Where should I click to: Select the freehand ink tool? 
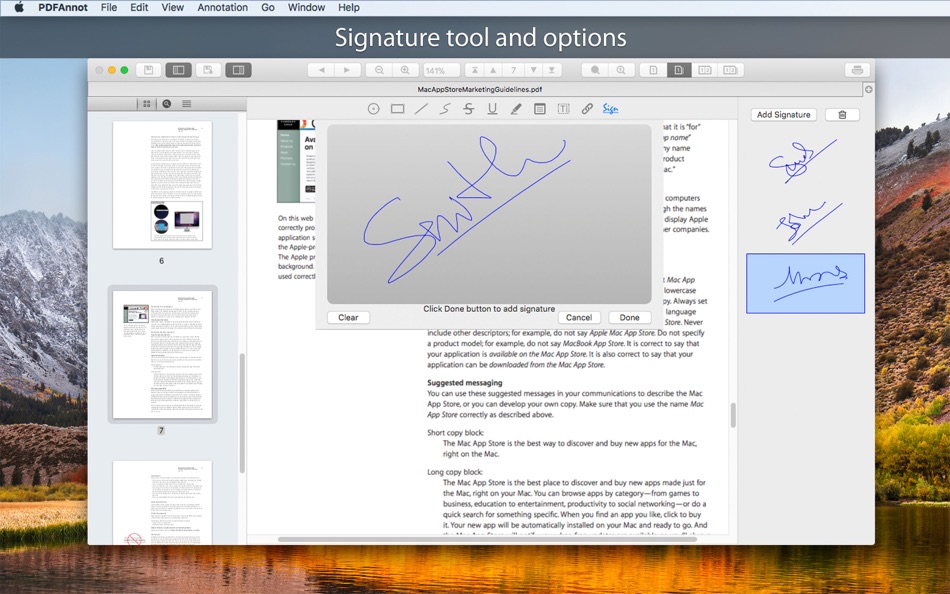[x=445, y=109]
